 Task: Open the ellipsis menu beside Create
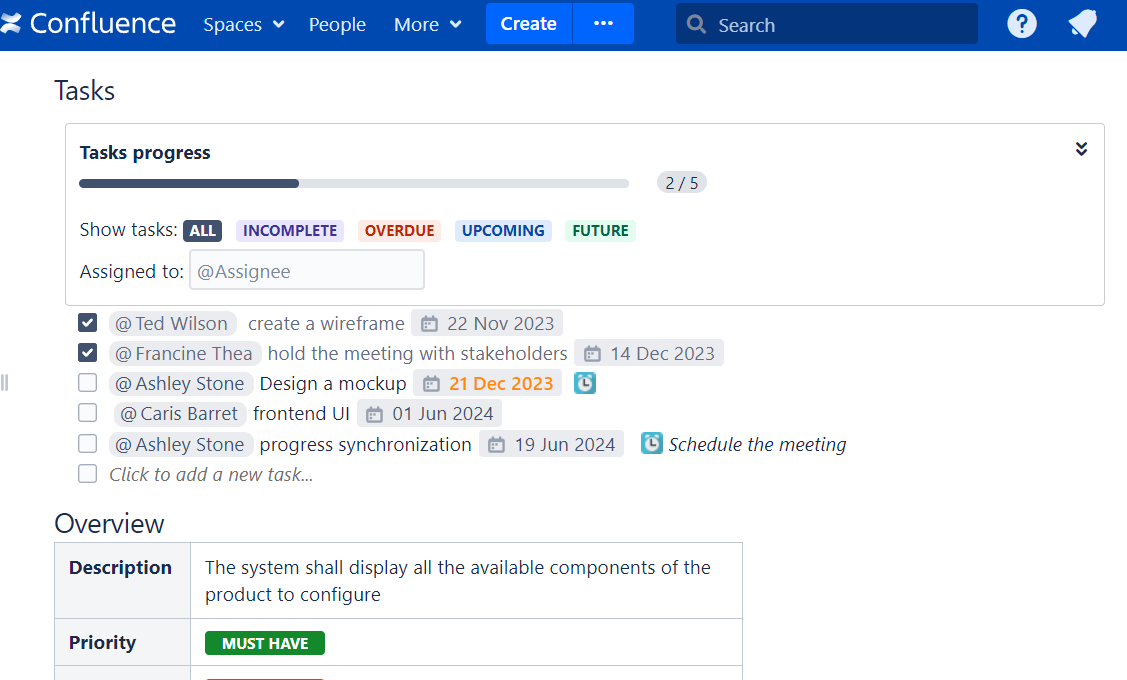click(603, 23)
